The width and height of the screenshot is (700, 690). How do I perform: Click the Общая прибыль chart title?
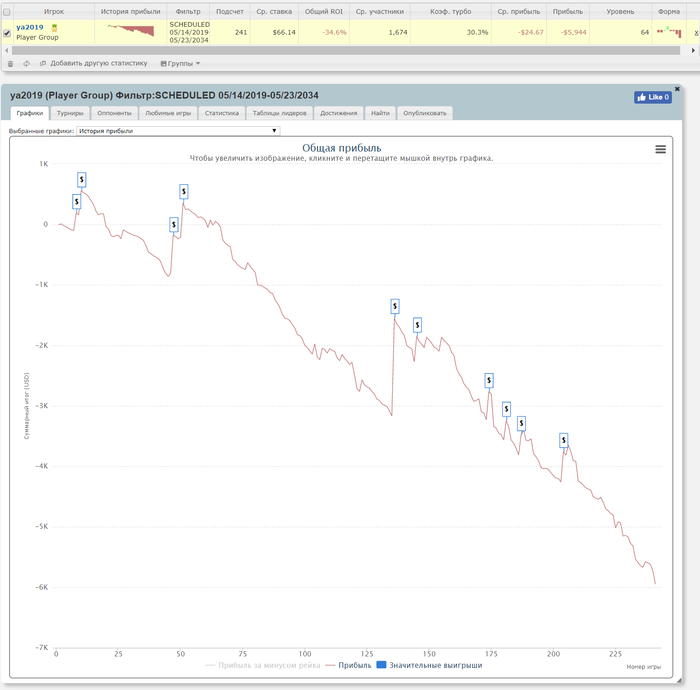pyautogui.click(x=342, y=148)
